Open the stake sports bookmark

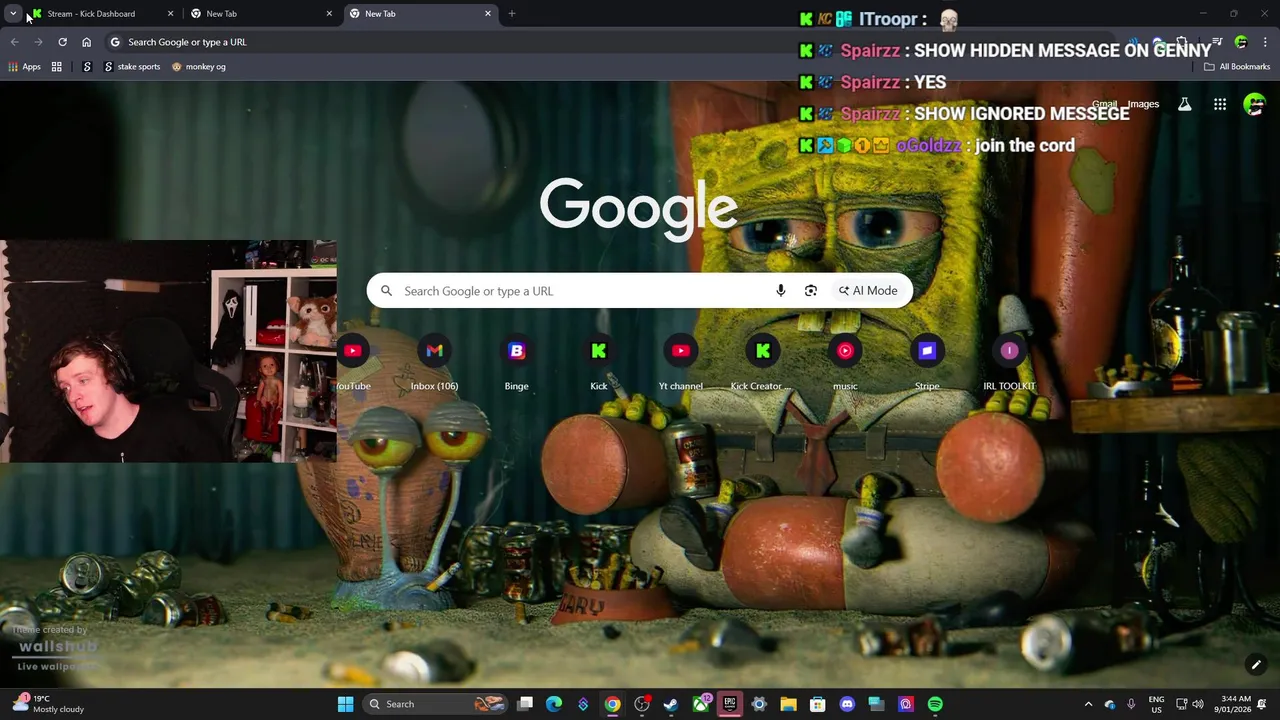132,67
